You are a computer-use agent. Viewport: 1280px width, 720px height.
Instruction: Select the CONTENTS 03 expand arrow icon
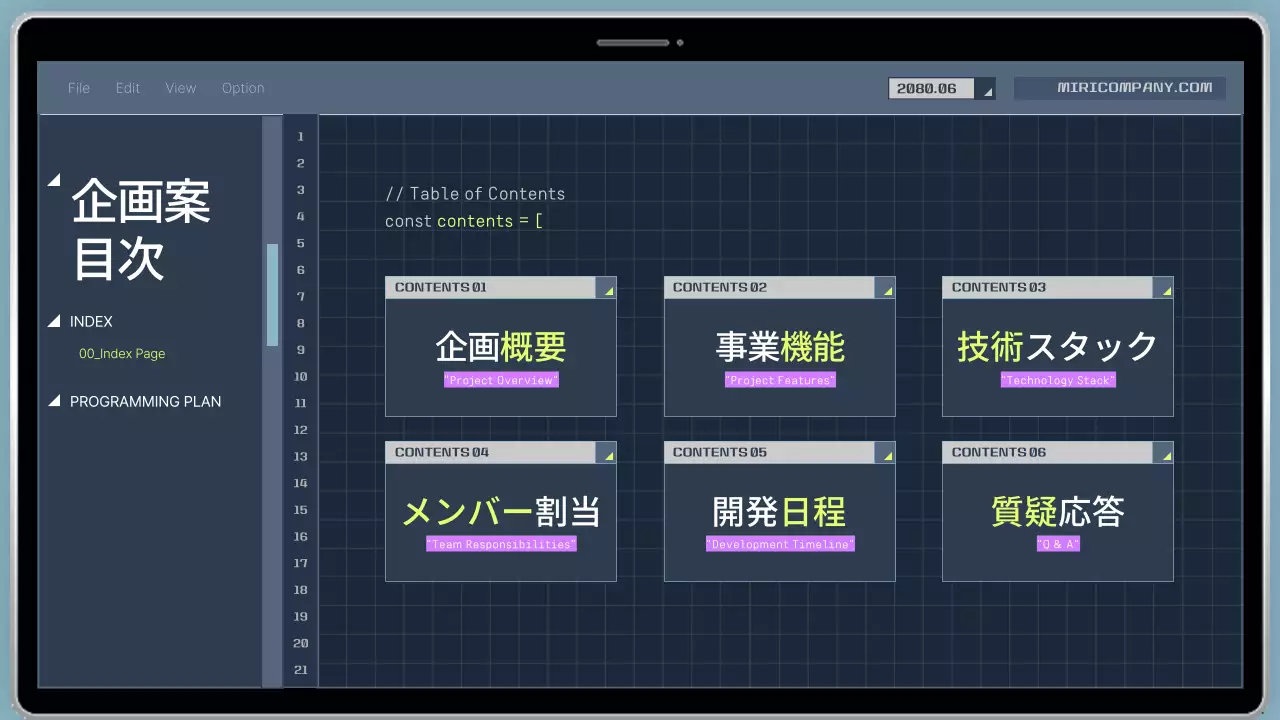(1164, 288)
